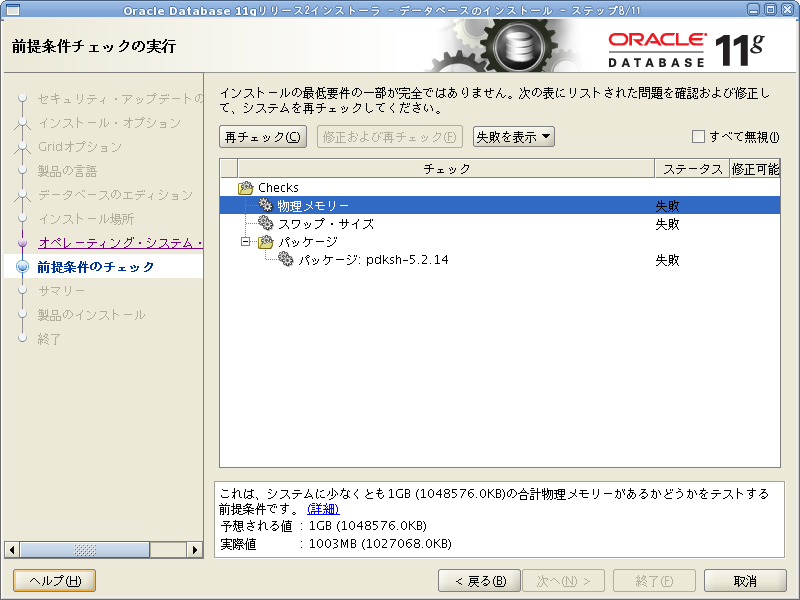Click the 予想される値 1GB line
The image size is (800, 600).
323,526
